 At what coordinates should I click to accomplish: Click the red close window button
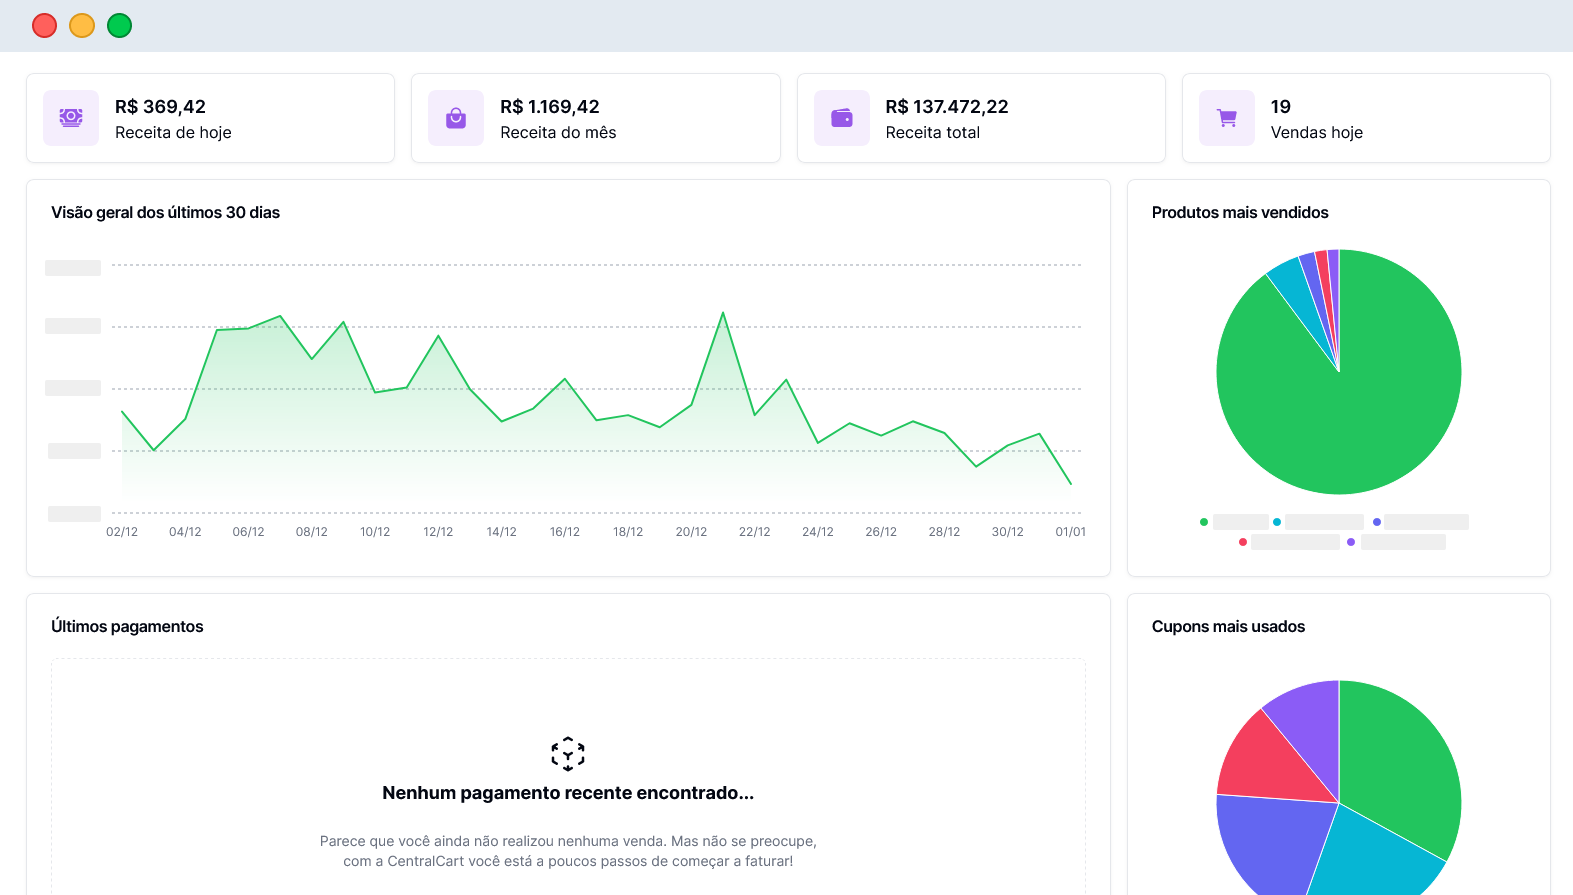click(44, 26)
